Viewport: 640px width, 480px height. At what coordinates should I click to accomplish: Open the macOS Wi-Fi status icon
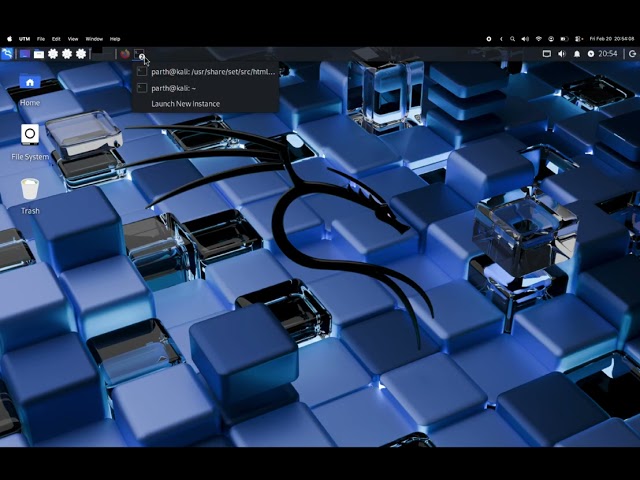(x=538, y=39)
